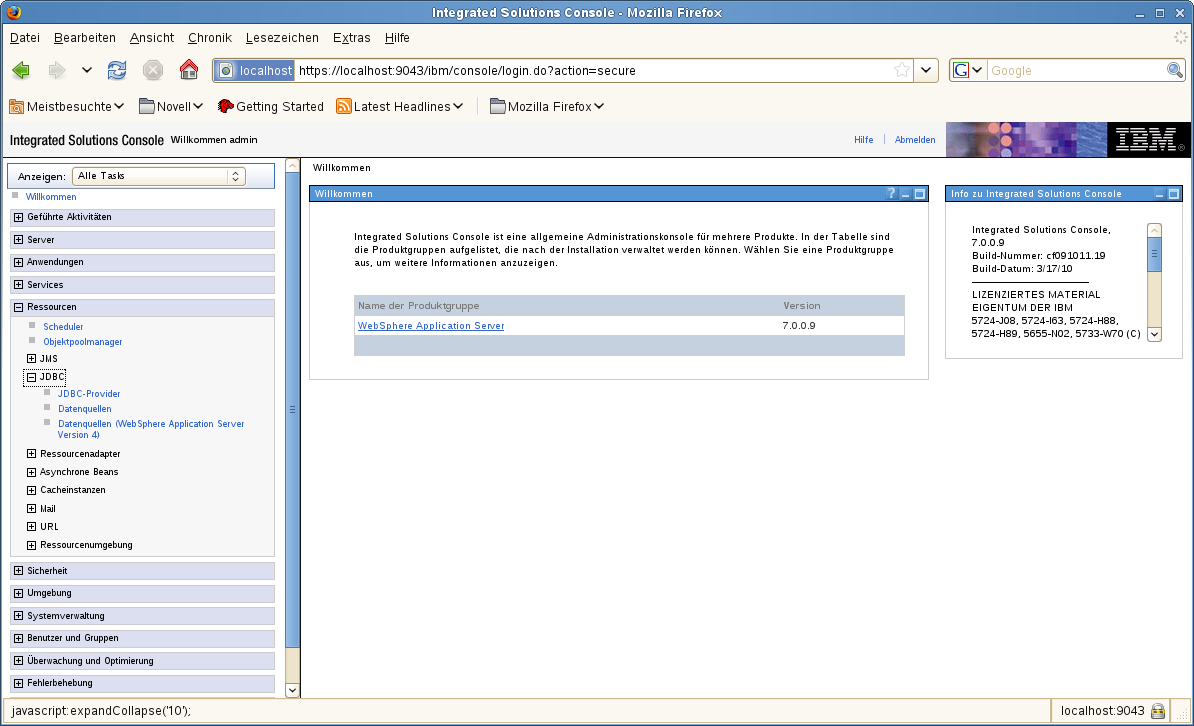1194x726 pixels.
Task: Minimize the Willkommen portlet
Action: [x=905, y=194]
